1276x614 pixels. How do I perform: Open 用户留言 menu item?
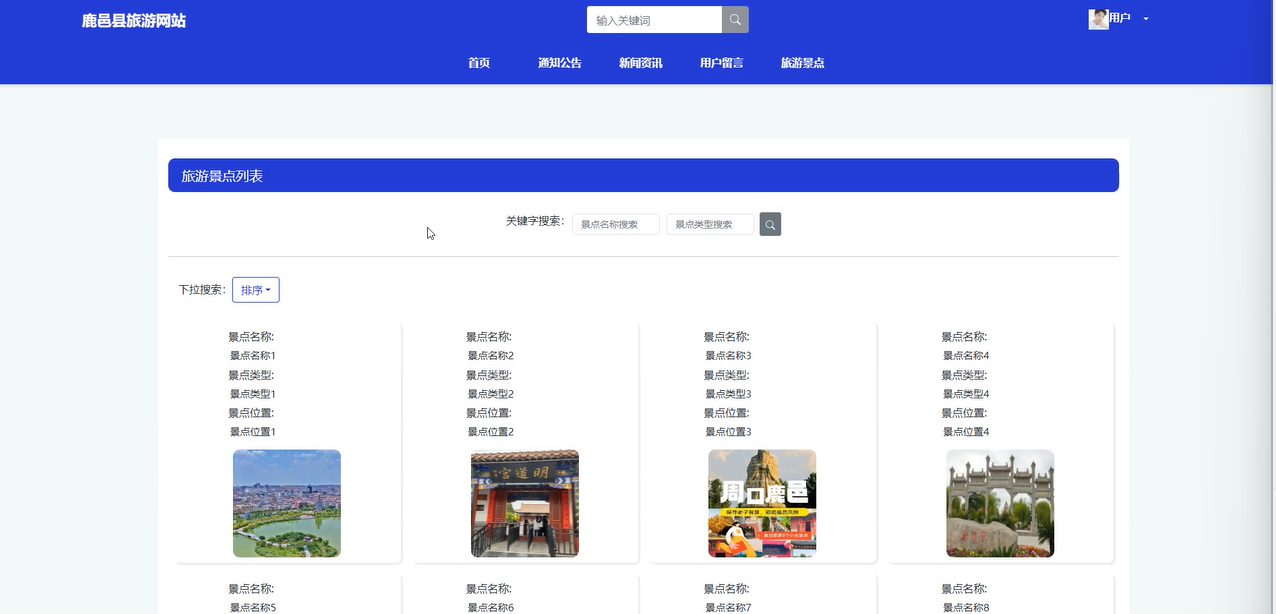click(x=722, y=63)
